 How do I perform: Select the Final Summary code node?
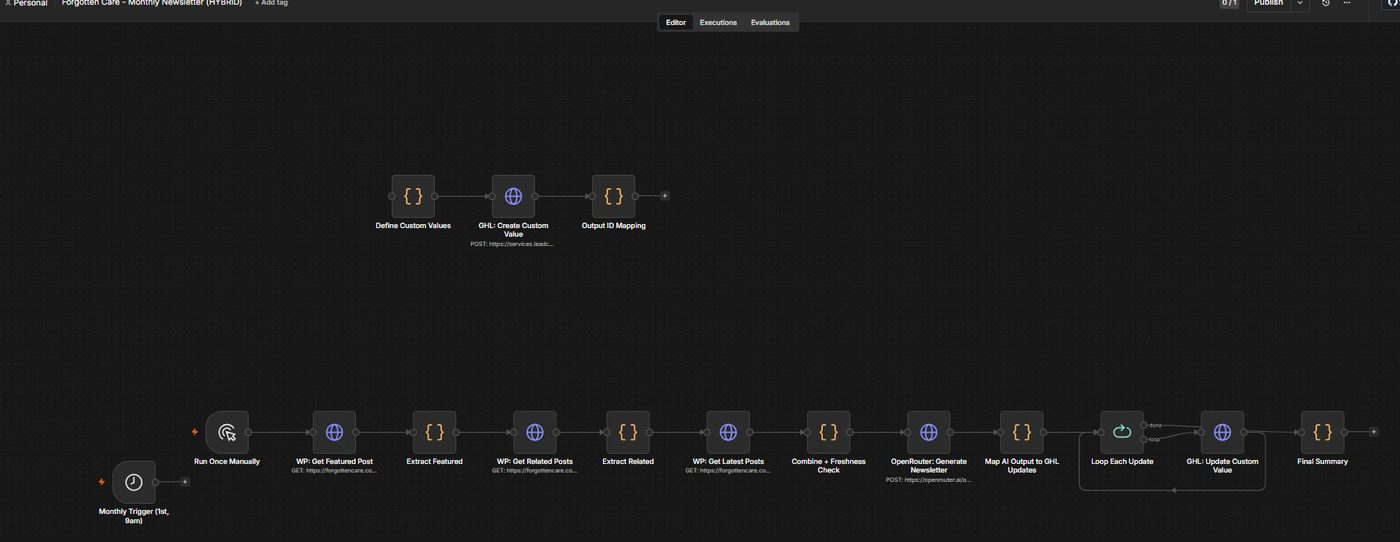(1323, 432)
